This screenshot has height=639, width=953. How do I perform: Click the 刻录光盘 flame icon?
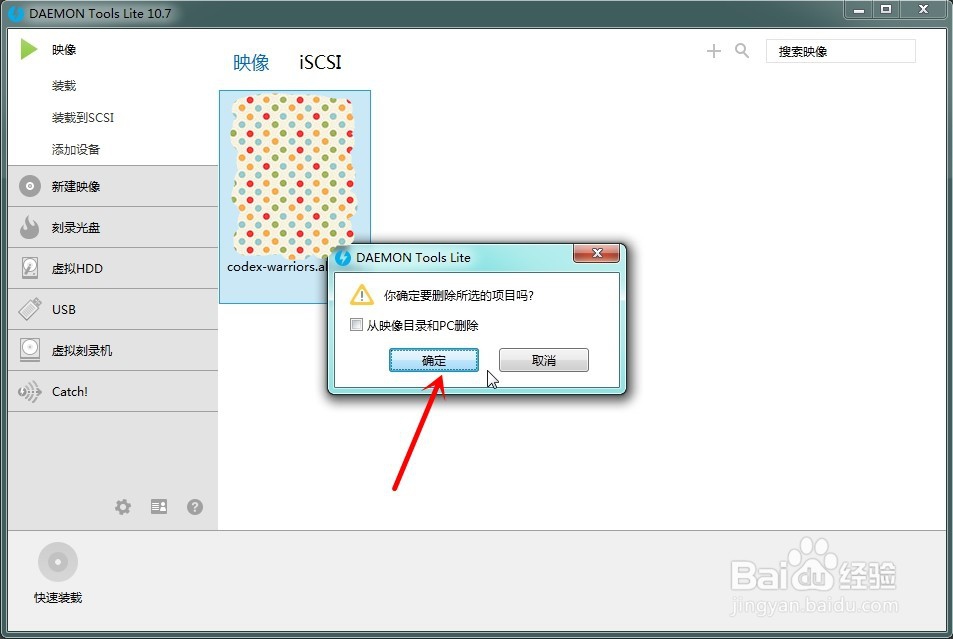point(29,227)
